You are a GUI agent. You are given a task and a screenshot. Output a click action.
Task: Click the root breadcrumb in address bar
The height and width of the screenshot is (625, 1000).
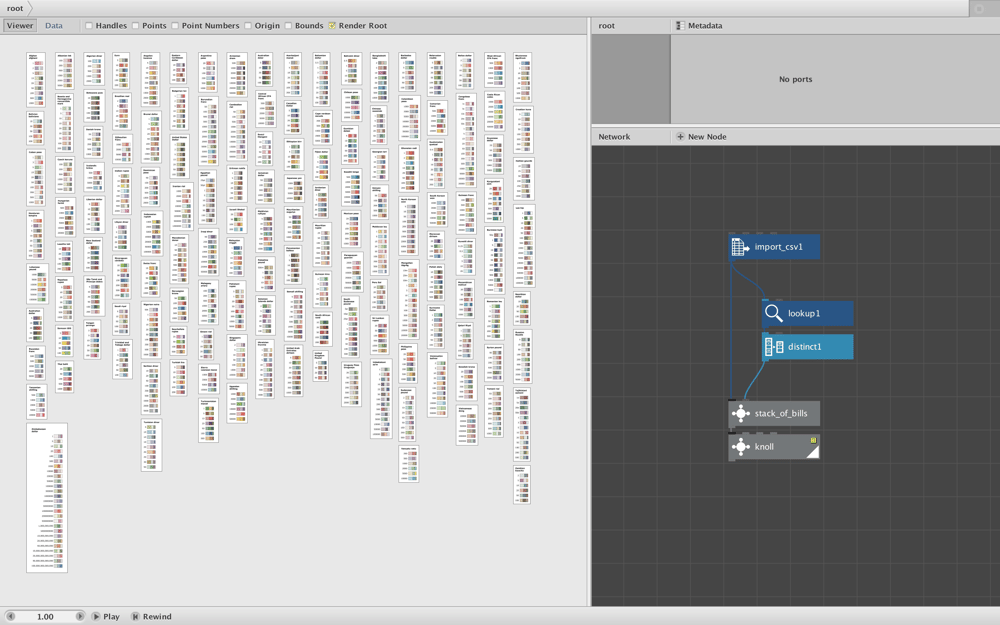(x=15, y=8)
